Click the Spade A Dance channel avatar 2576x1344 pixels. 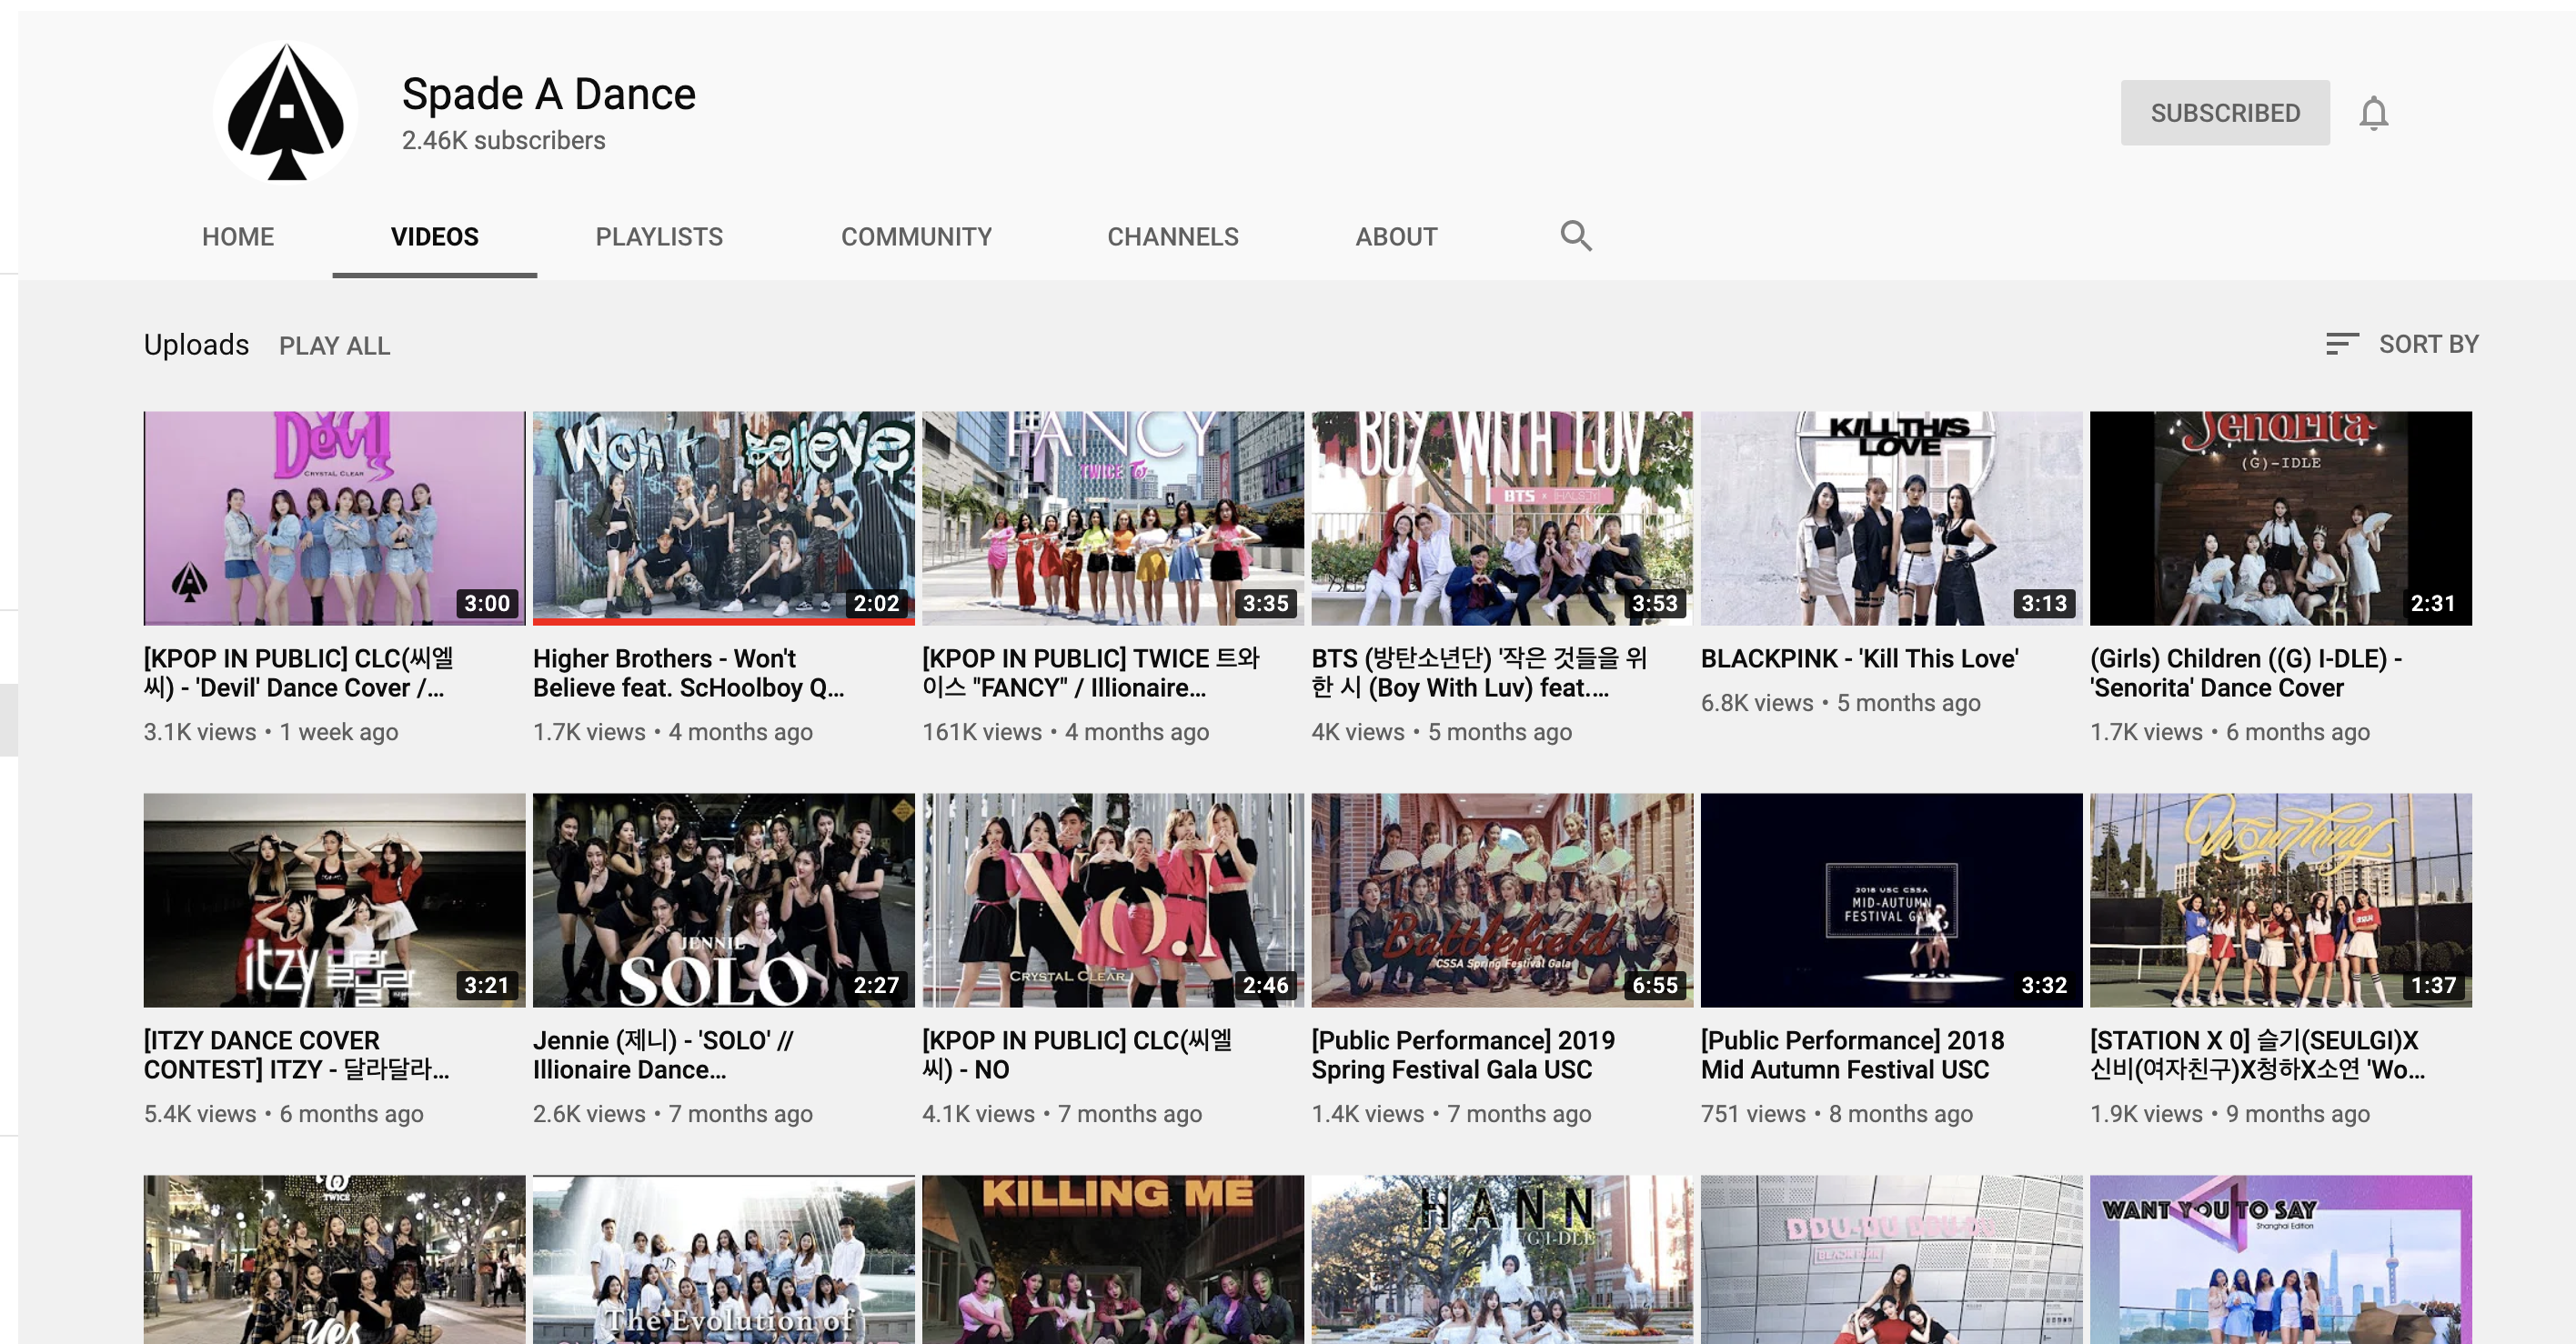(x=286, y=113)
